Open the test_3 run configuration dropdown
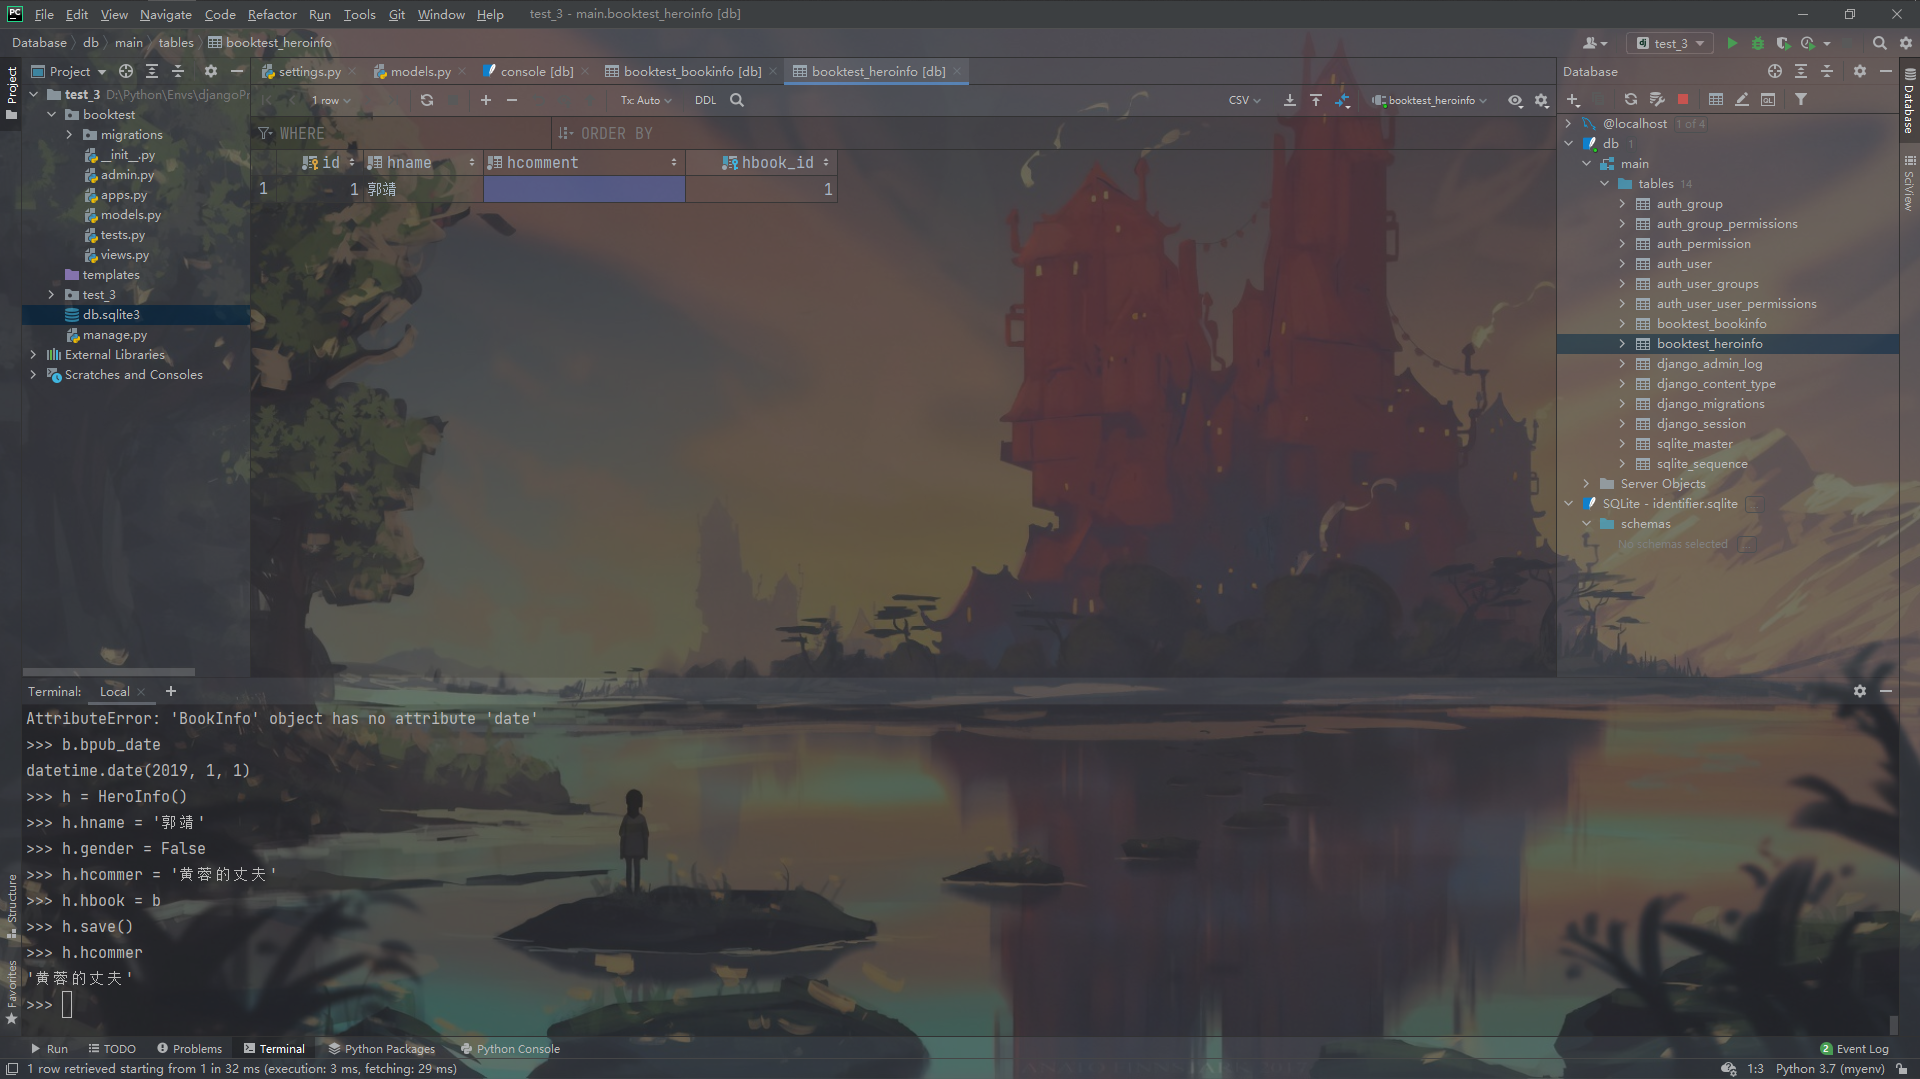Image resolution: width=1920 pixels, height=1079 pixels. pyautogui.click(x=1670, y=43)
